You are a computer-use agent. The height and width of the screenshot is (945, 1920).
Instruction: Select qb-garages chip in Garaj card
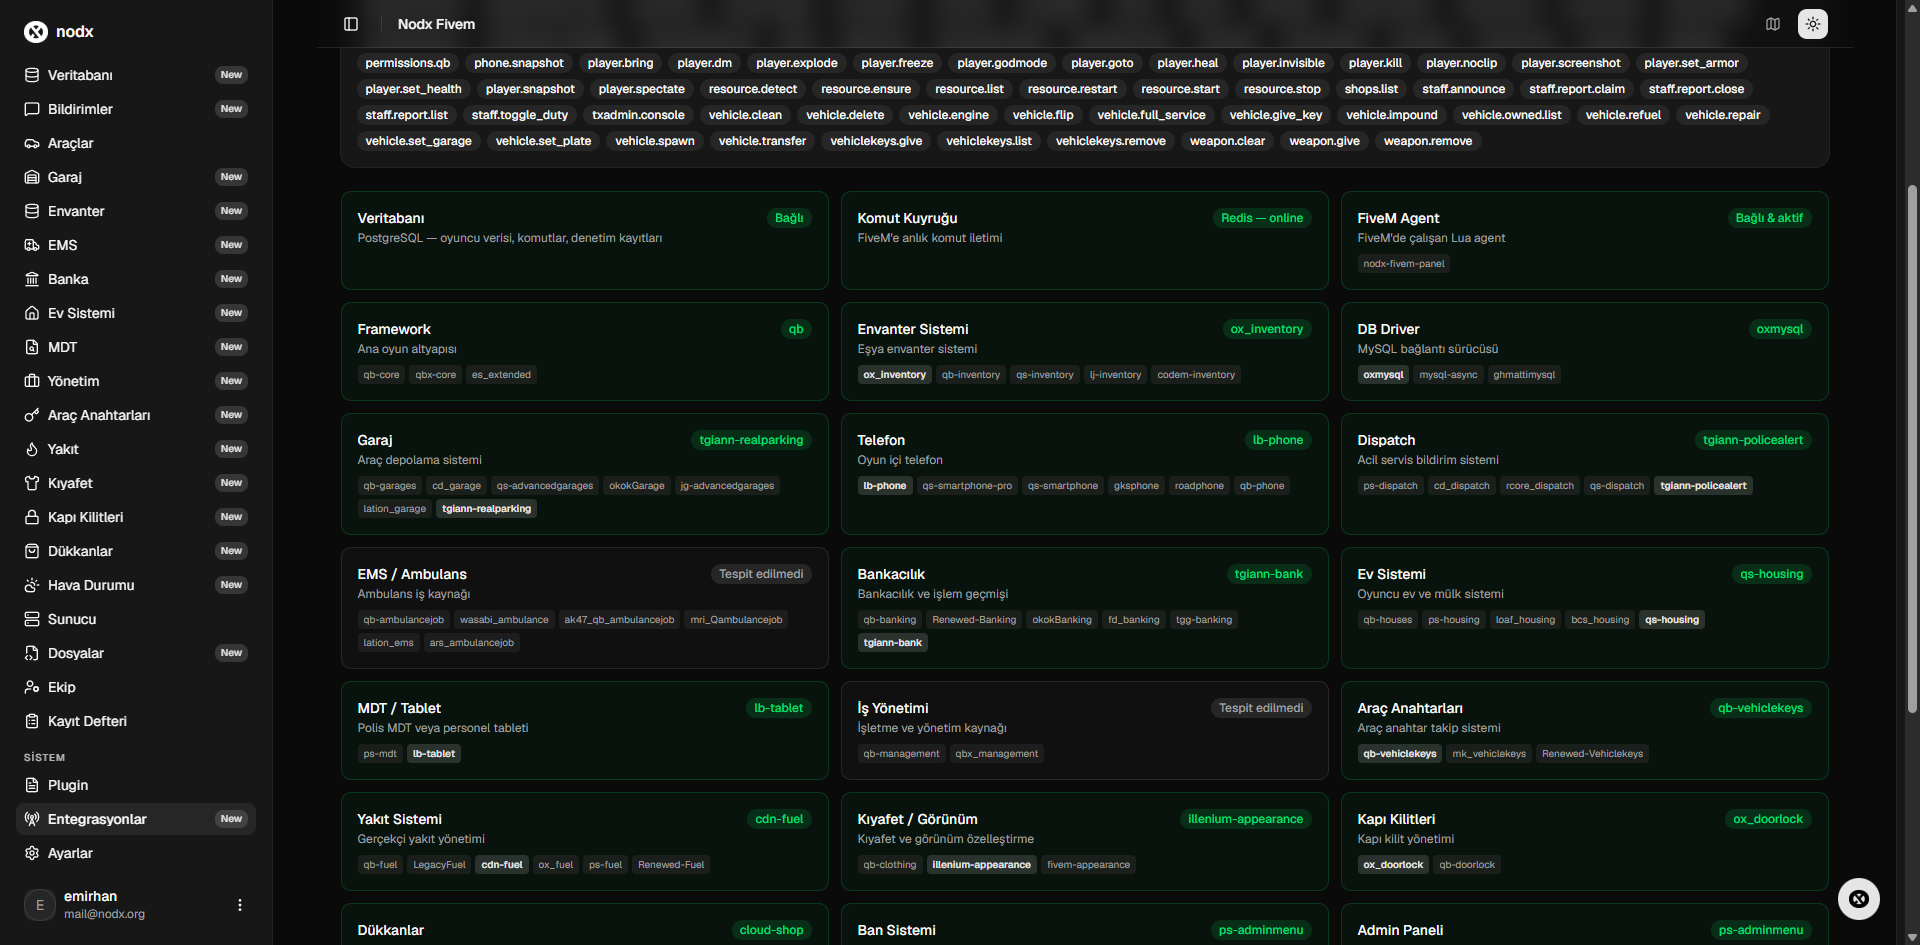coord(390,486)
